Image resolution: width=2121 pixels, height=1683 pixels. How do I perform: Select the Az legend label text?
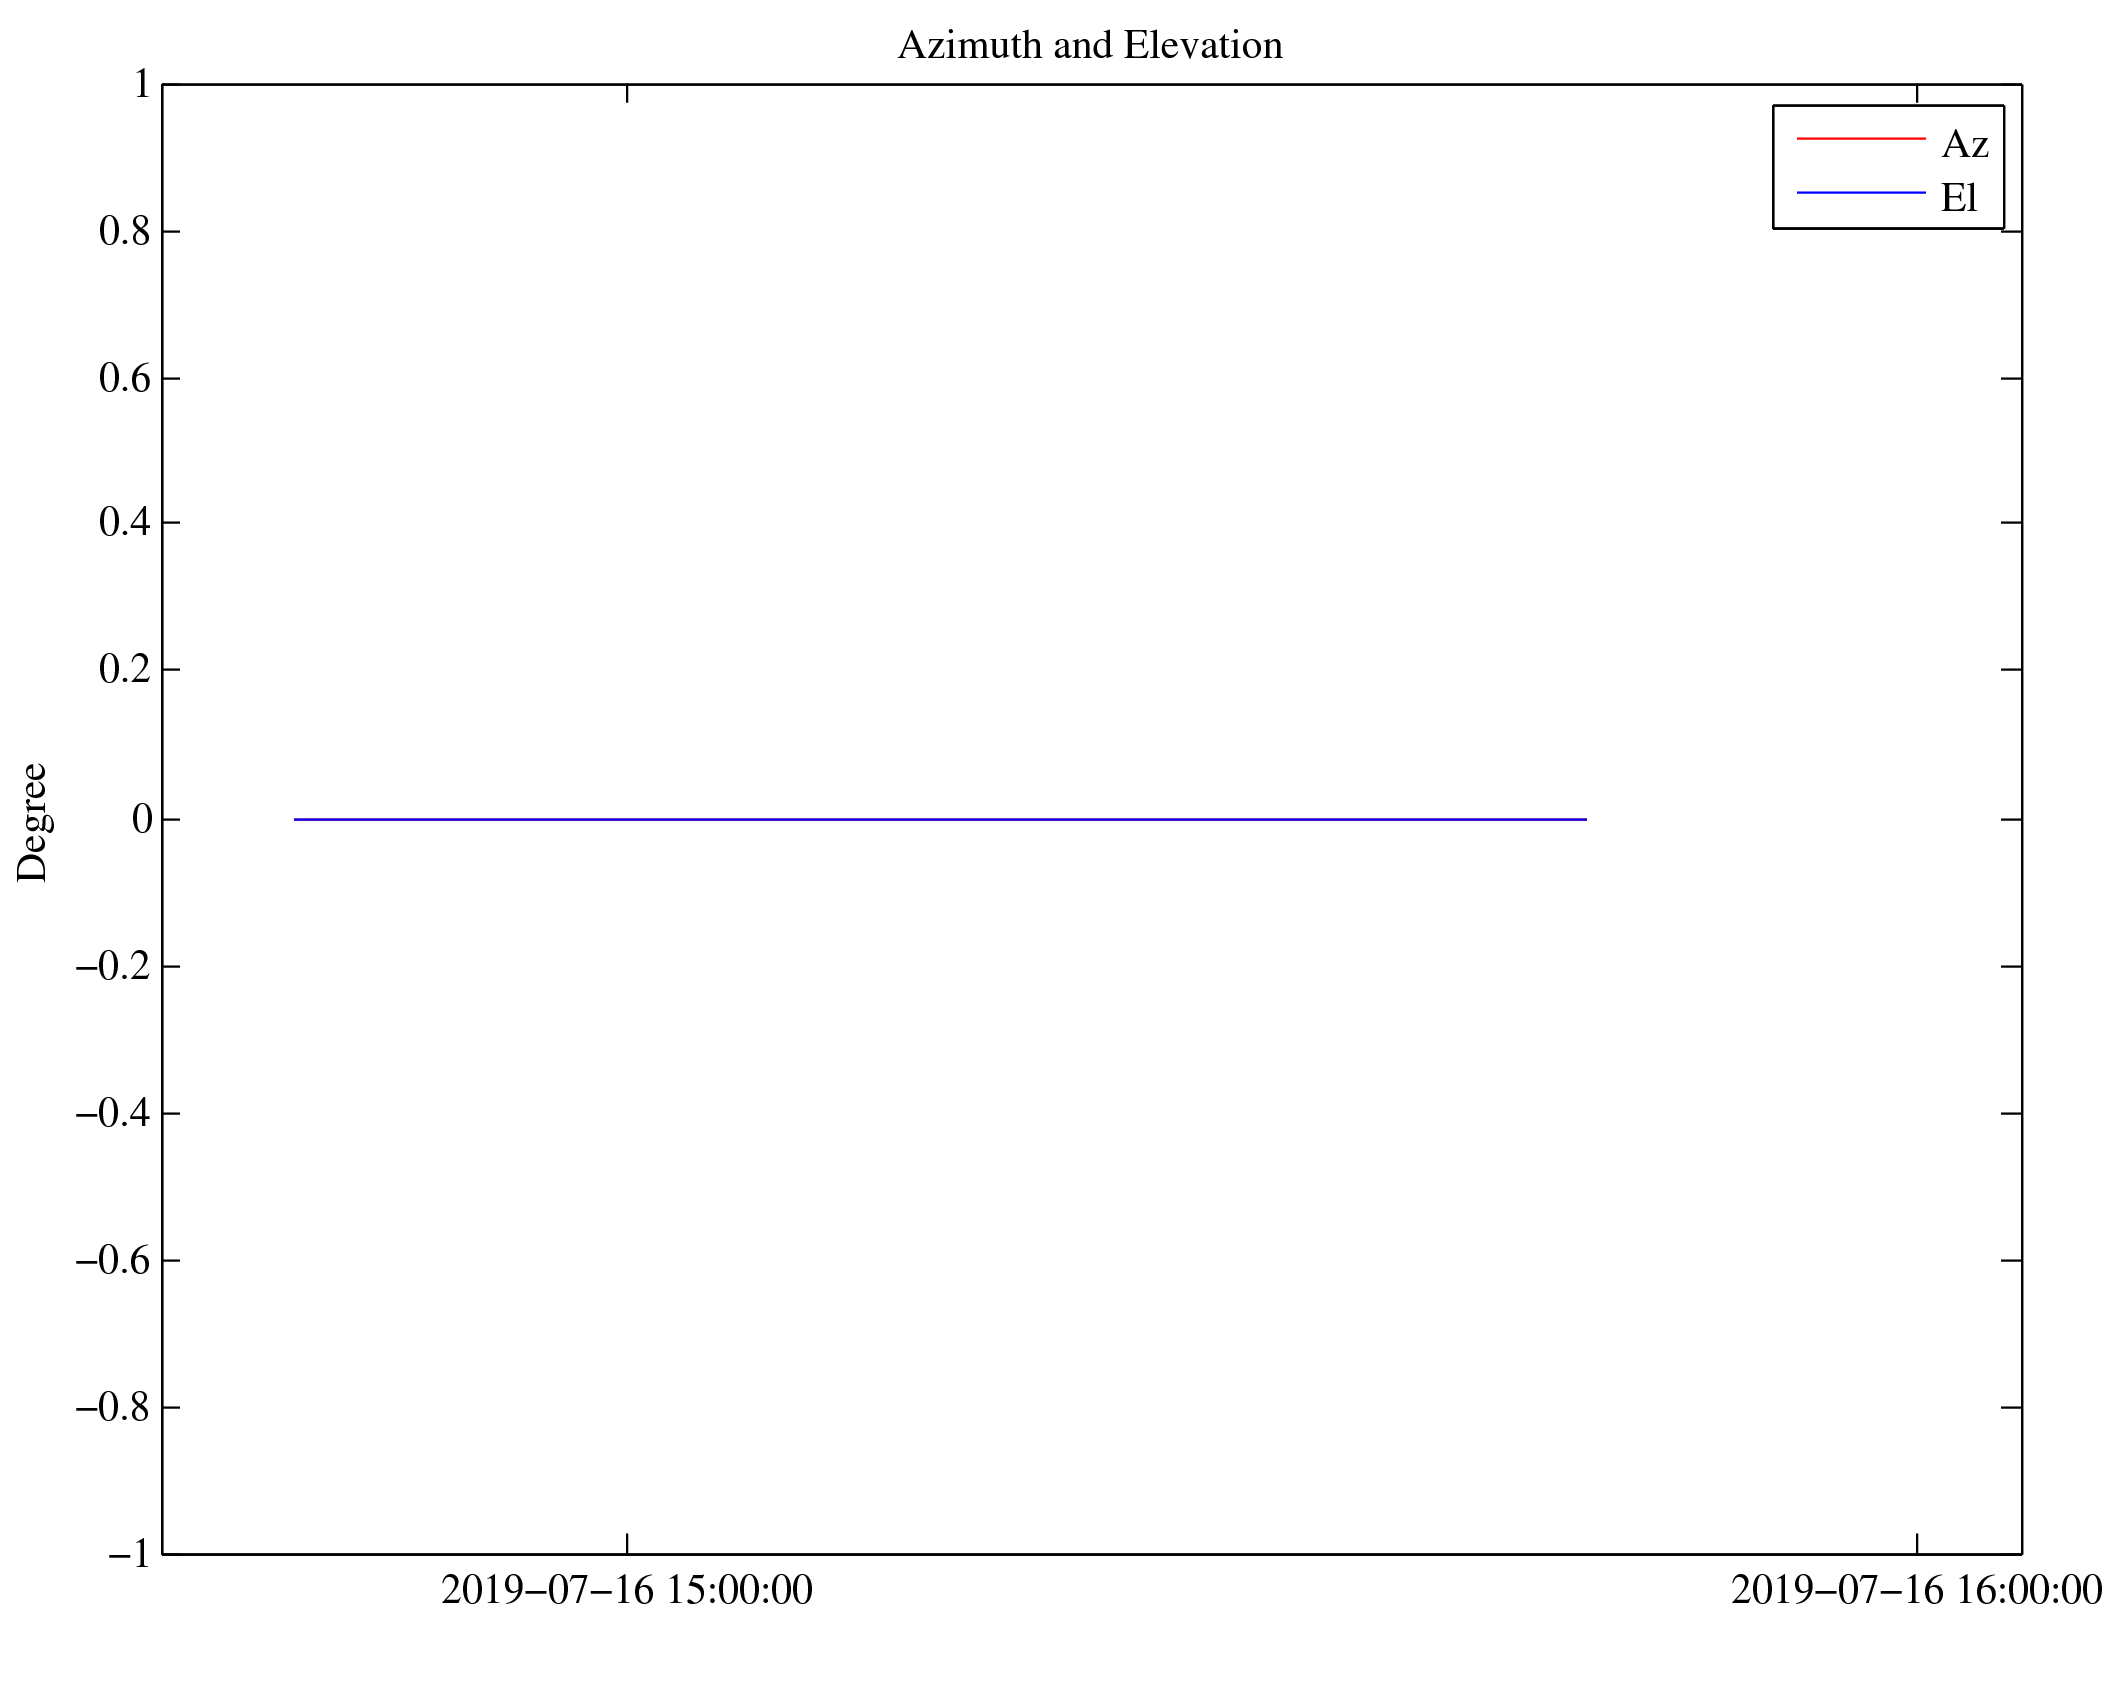[1964, 145]
